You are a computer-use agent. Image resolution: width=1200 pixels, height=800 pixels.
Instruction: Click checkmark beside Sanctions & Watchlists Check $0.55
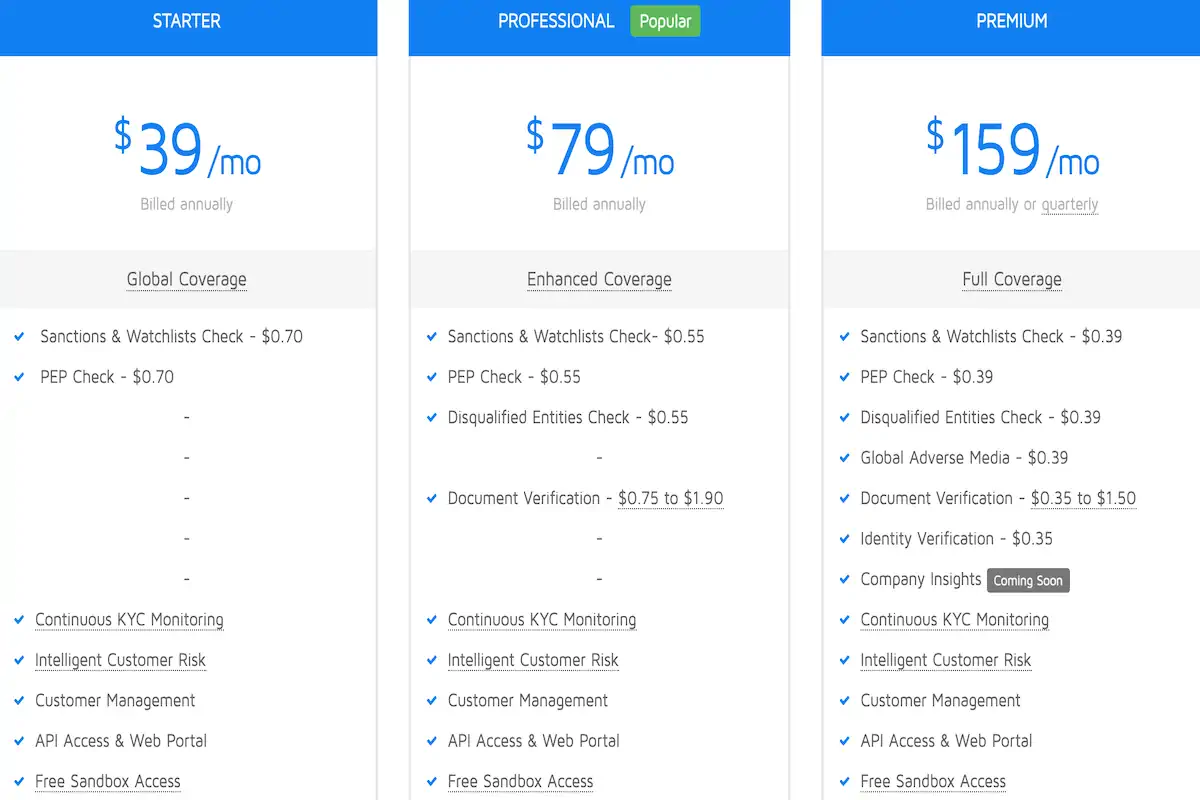click(432, 337)
